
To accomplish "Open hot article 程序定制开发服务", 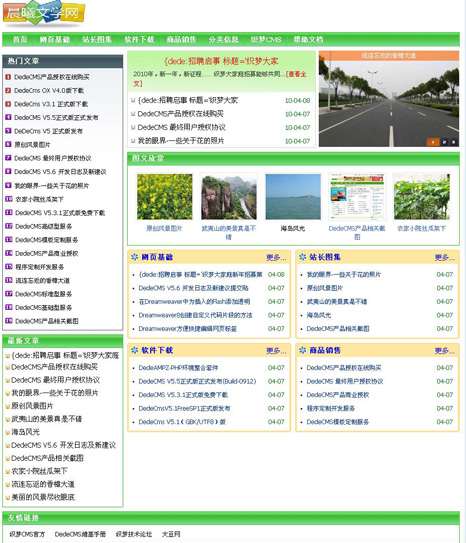I will [40, 267].
